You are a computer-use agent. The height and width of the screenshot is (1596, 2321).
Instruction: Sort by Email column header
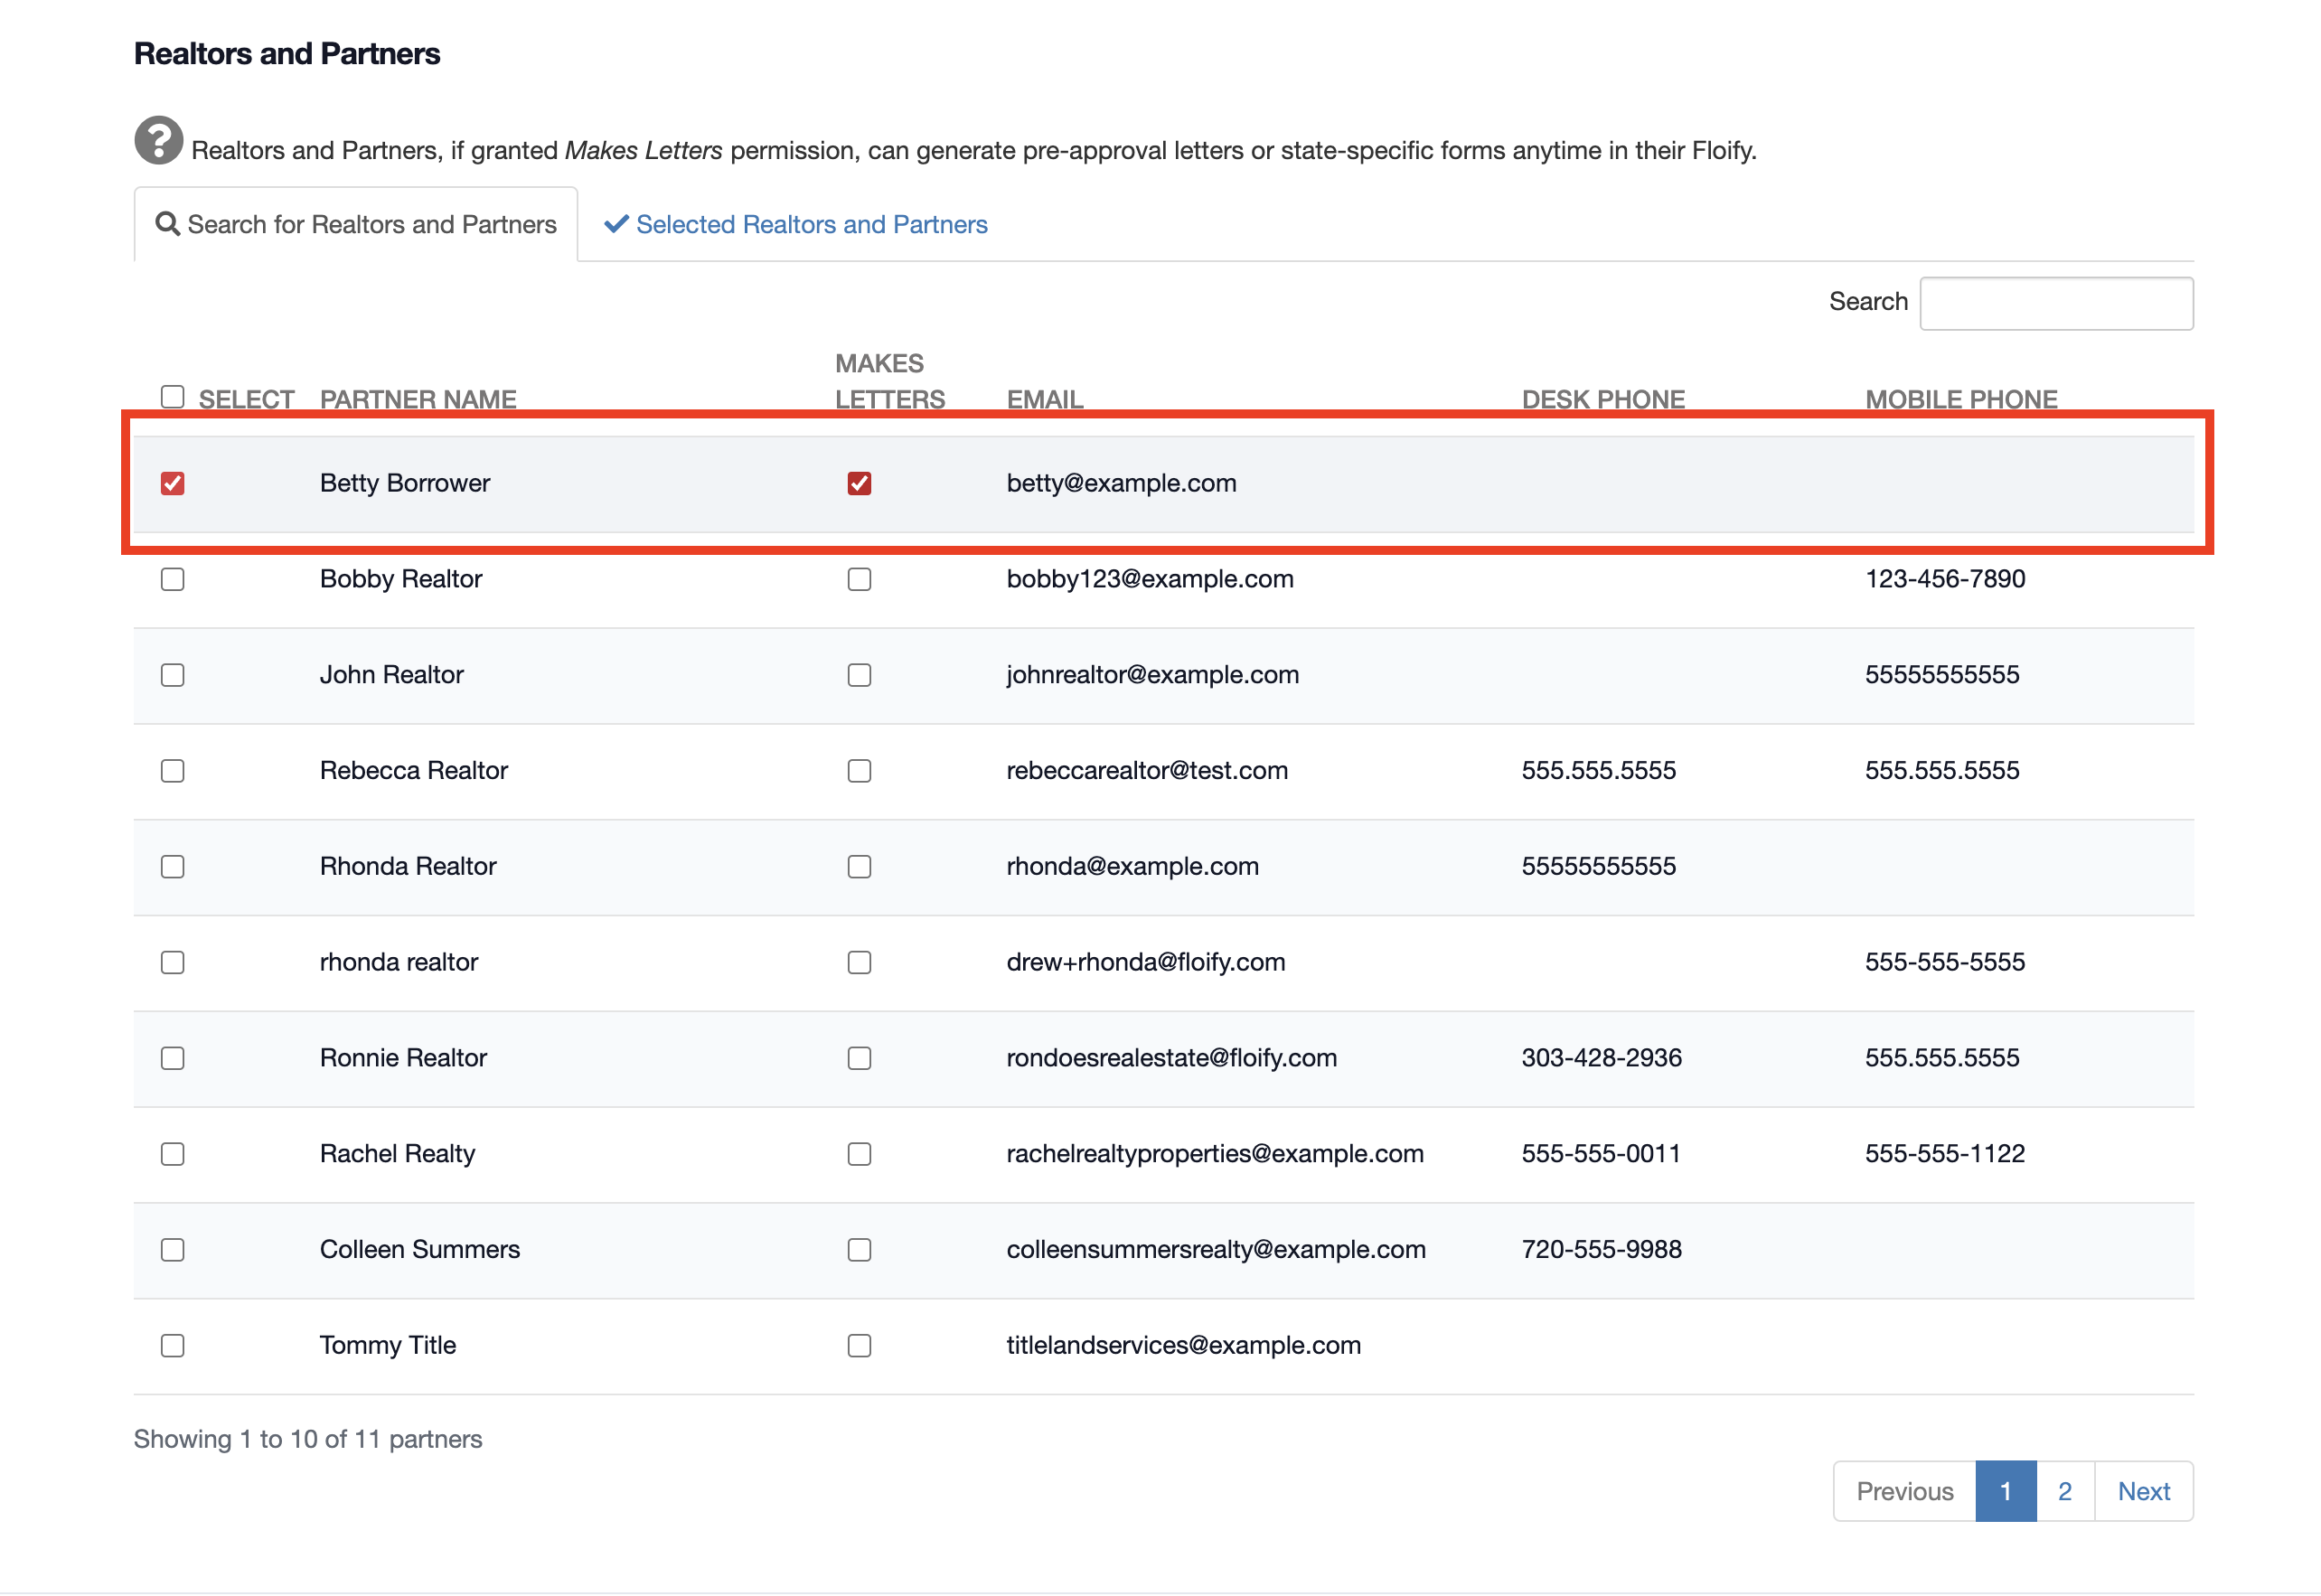1044,399
